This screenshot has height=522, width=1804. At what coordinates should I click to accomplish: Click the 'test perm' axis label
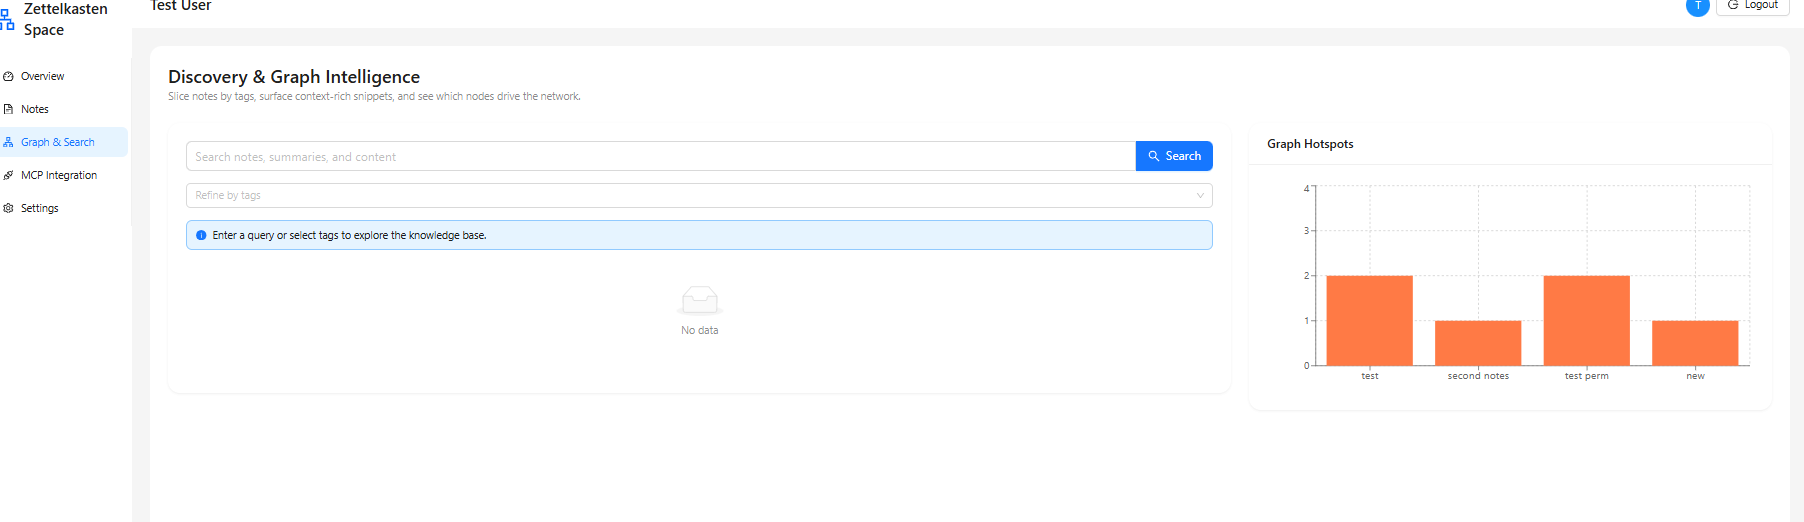(1586, 376)
